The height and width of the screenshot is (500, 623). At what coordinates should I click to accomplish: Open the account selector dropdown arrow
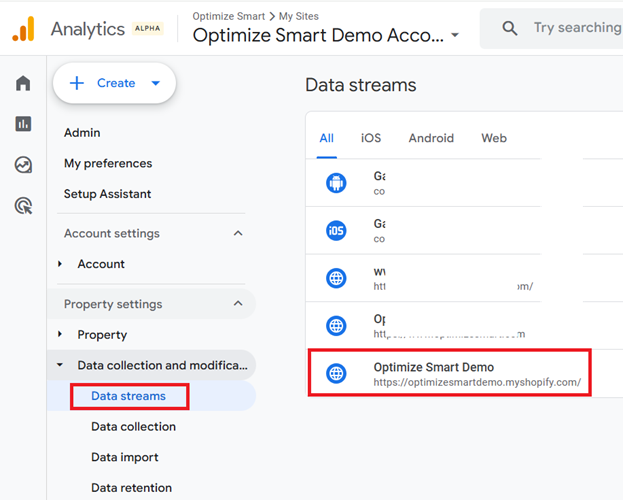(x=455, y=35)
